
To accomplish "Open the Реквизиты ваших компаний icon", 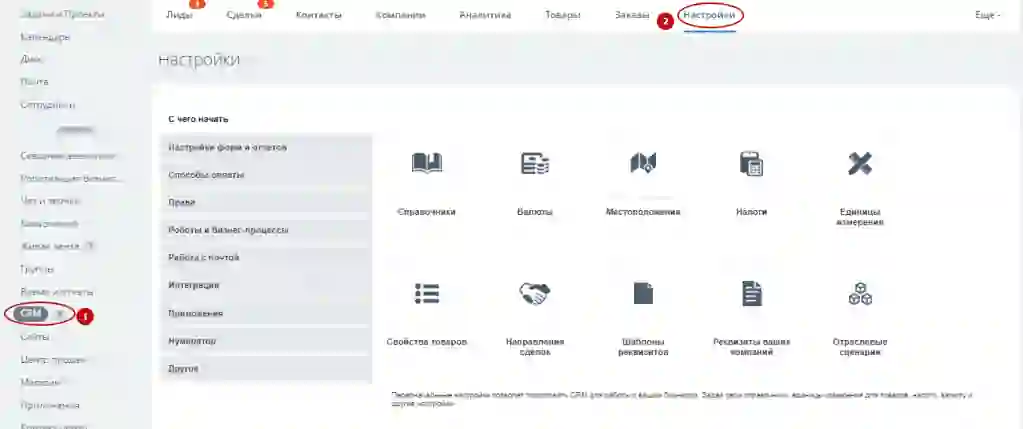I will (x=752, y=293).
